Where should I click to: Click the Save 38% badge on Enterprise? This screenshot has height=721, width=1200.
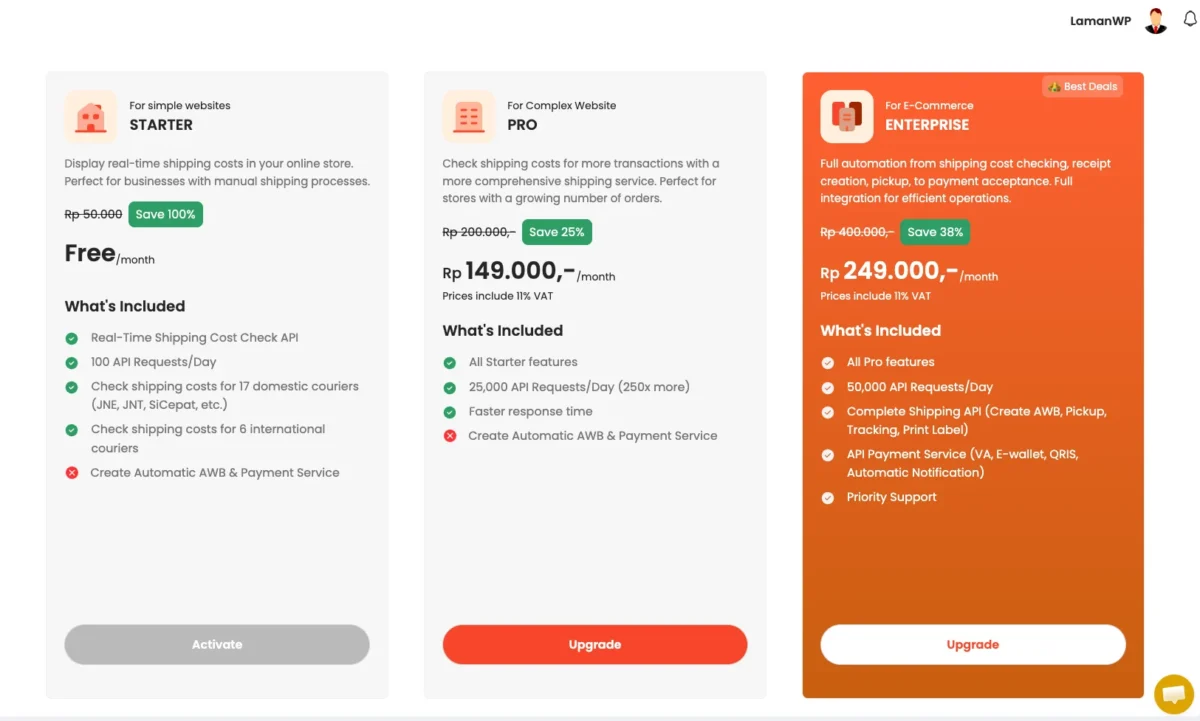point(935,231)
